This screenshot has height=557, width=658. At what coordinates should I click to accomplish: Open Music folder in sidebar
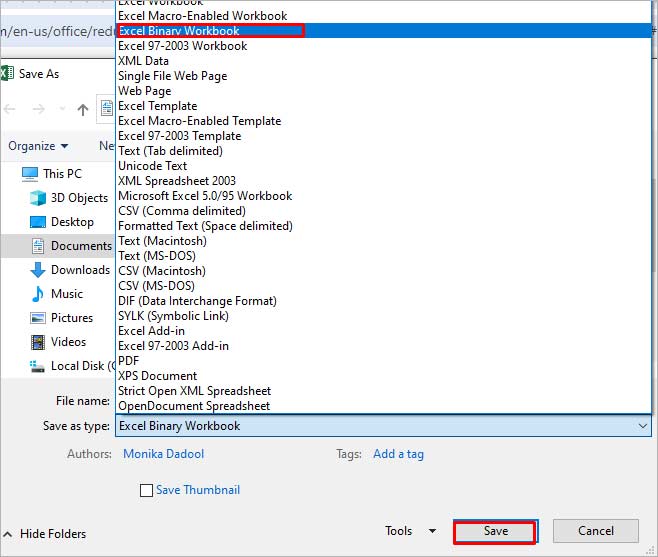[57, 294]
